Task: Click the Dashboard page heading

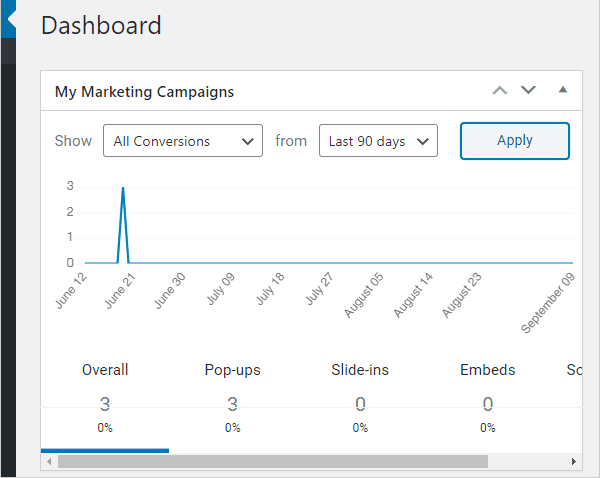Action: [101, 25]
